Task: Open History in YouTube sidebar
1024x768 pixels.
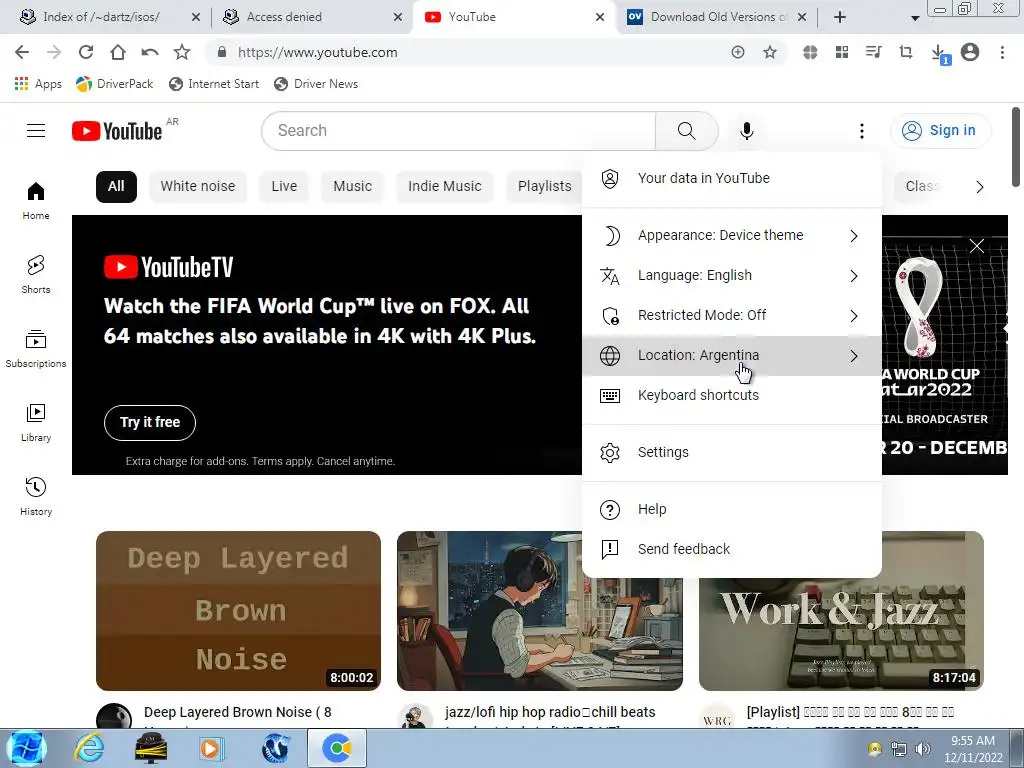Action: tap(36, 496)
